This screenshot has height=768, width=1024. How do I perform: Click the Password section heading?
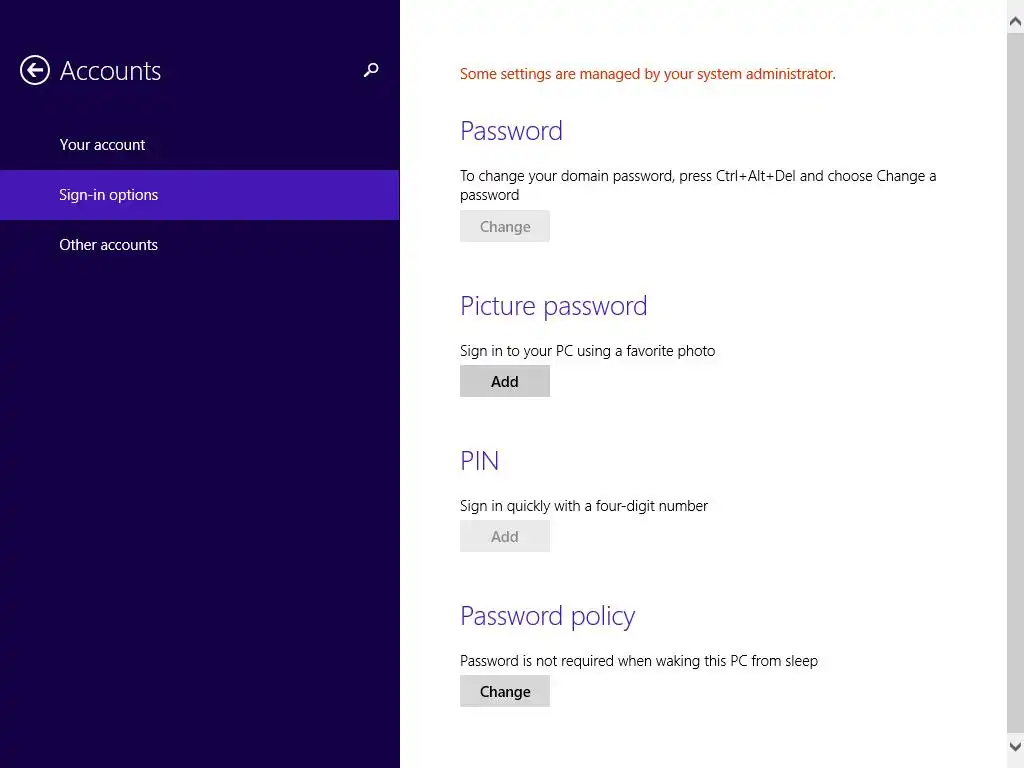[511, 131]
